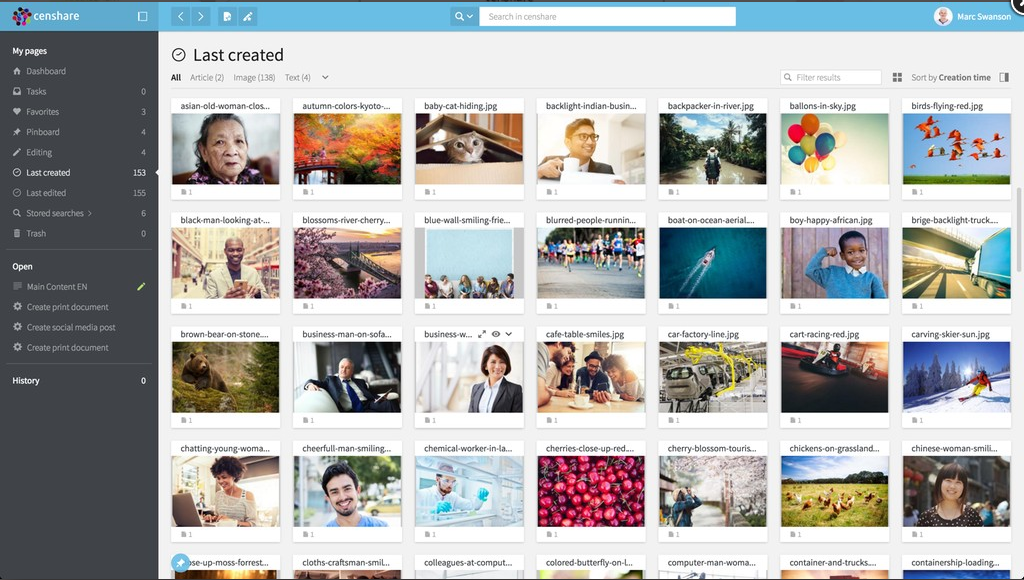Toggle preview eye on business-woman image
Screen dimensions: 1024x580
[x=496, y=334]
